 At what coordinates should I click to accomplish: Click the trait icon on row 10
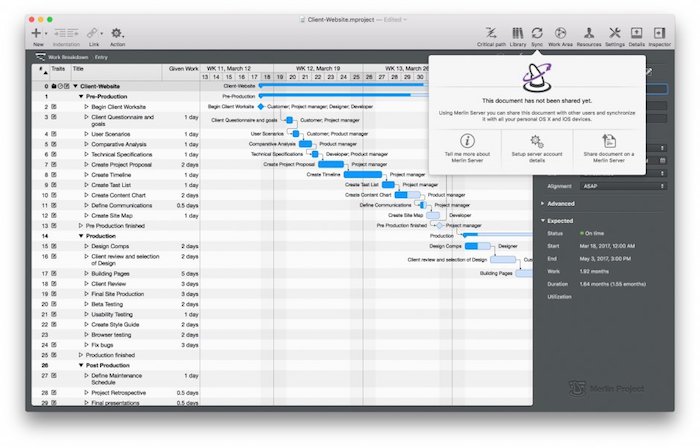pyautogui.click(x=54, y=195)
